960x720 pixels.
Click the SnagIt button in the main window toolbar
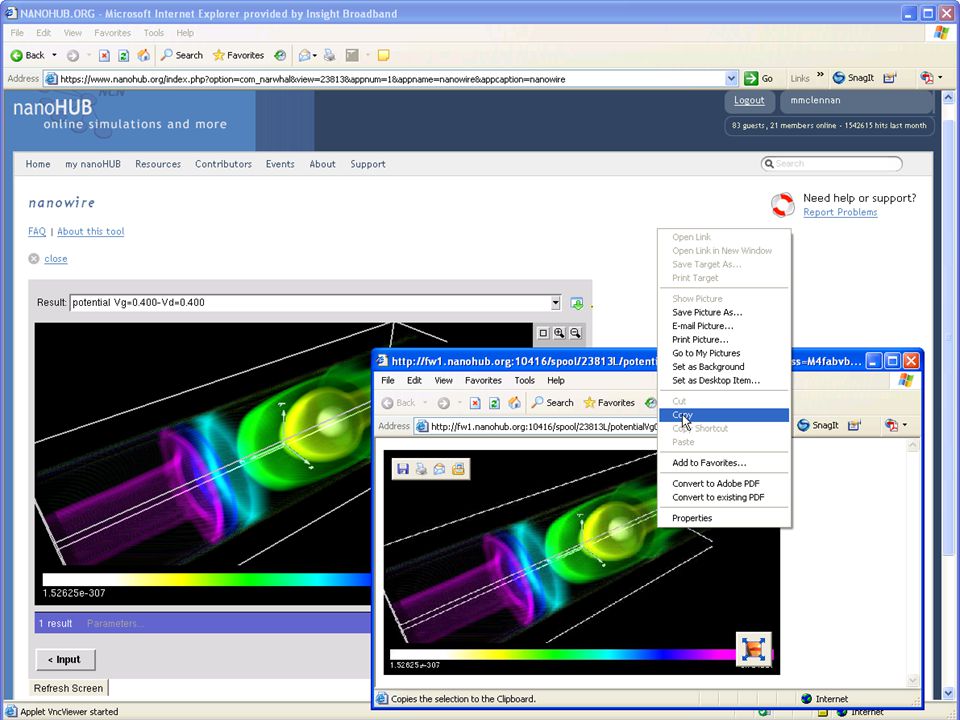[853, 78]
